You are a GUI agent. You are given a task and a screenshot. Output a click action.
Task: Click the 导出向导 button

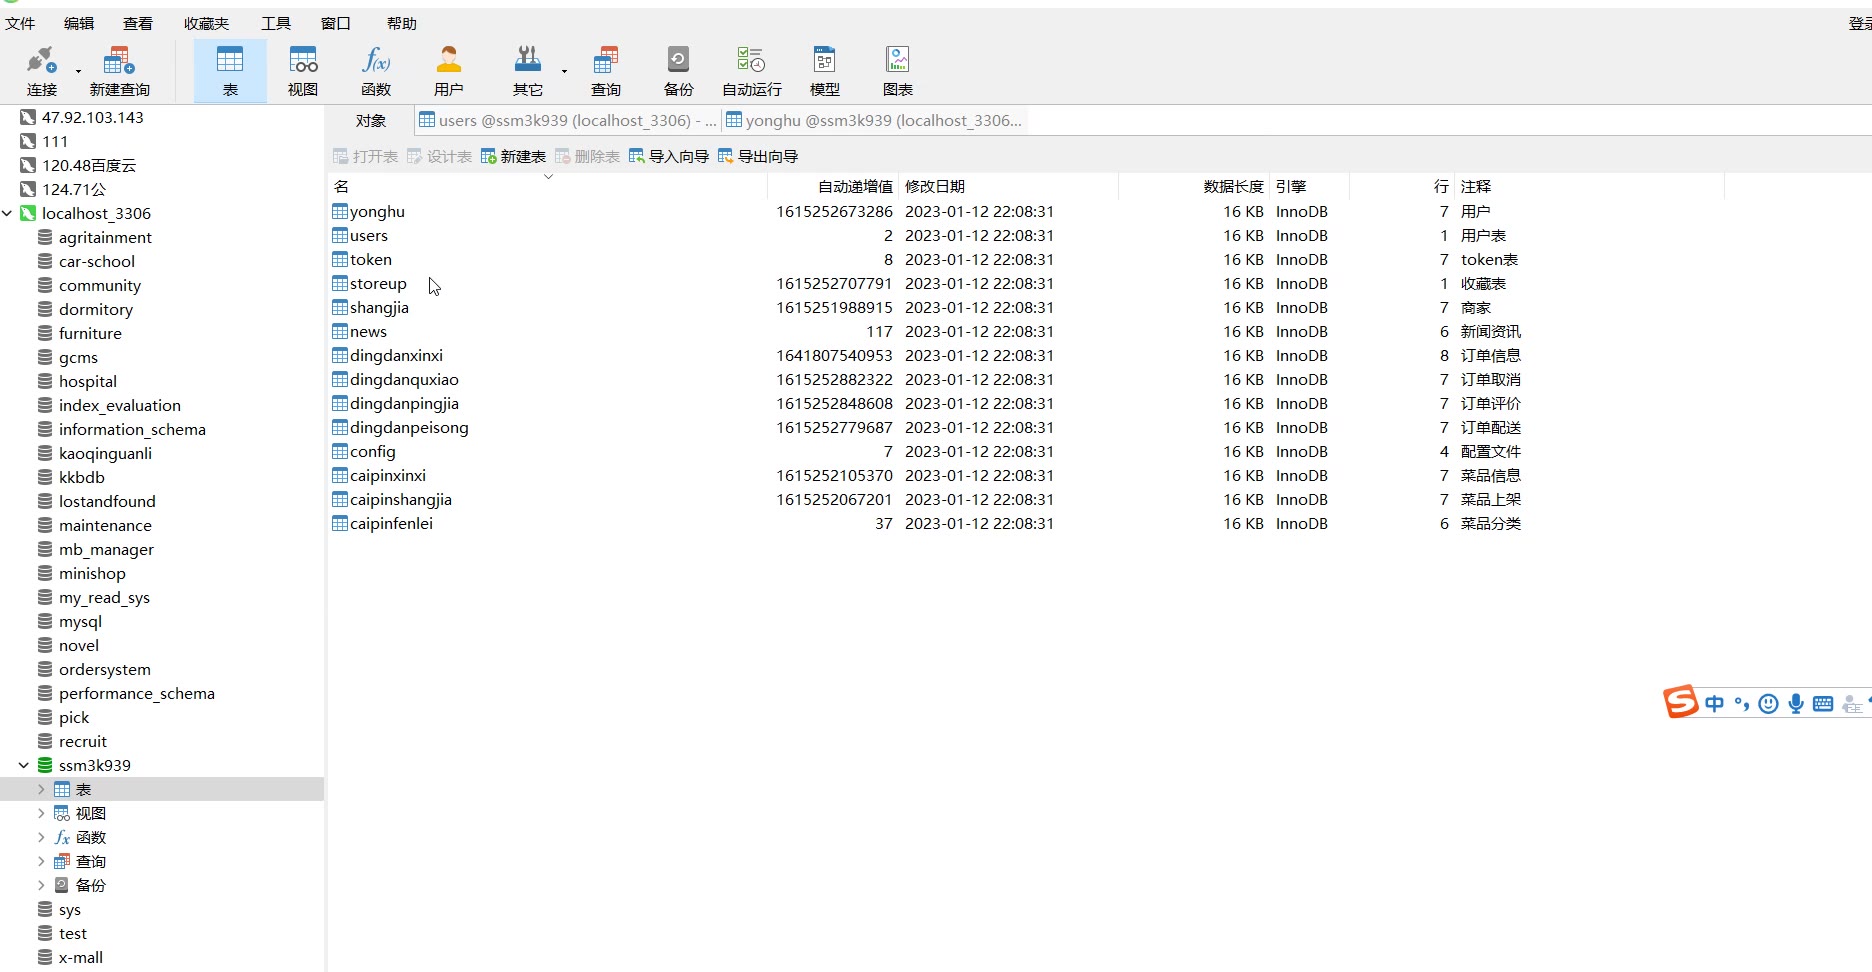coord(758,156)
